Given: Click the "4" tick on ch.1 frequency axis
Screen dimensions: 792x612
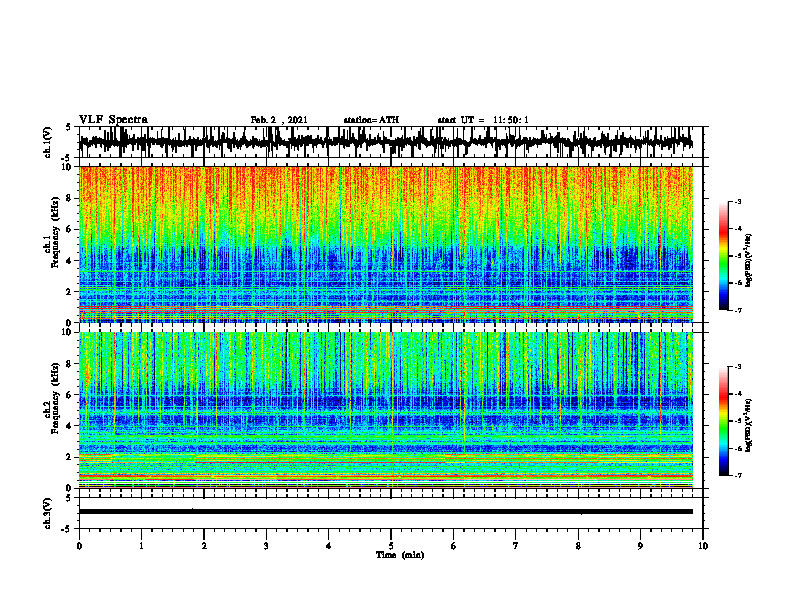Looking at the screenshot, I should pyautogui.click(x=69, y=261).
